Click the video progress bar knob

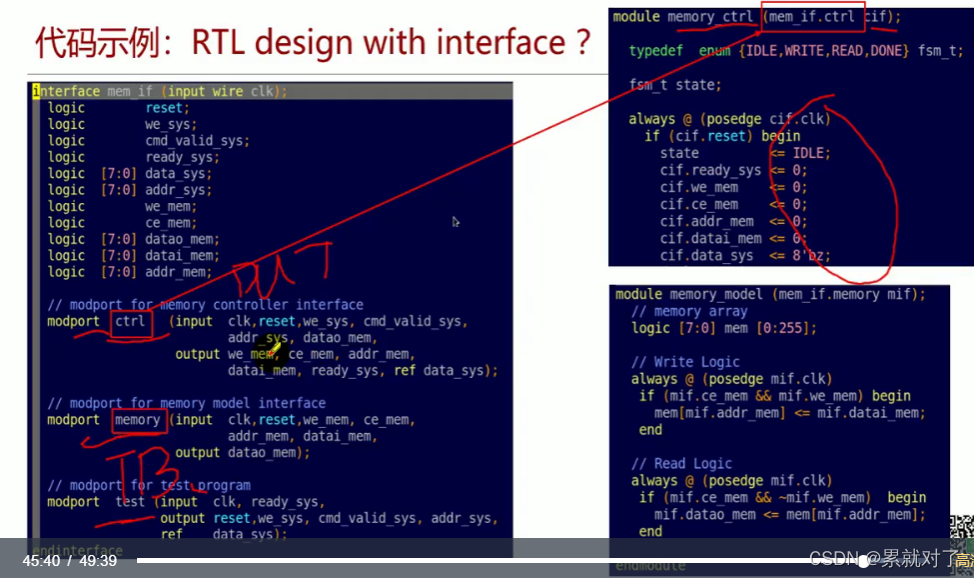click(x=863, y=561)
